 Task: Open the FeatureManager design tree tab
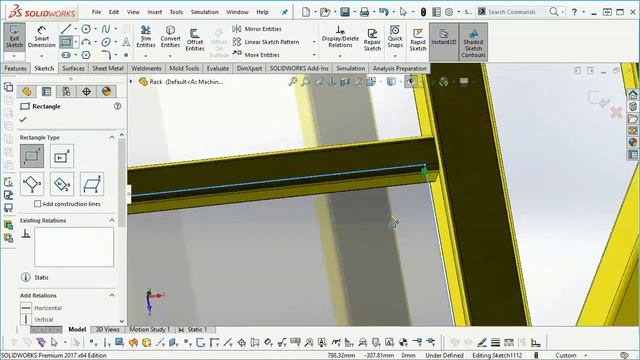(x=27, y=91)
